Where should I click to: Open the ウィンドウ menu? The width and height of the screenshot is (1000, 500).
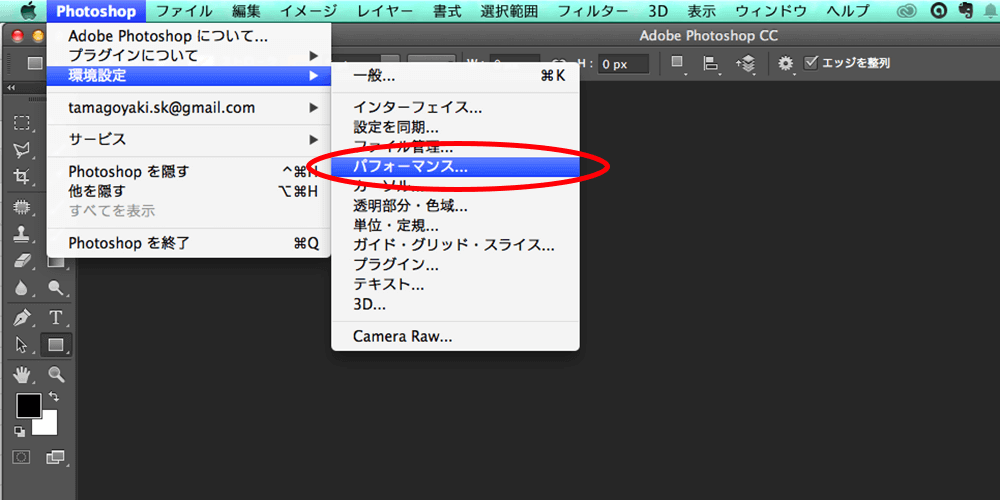click(770, 10)
